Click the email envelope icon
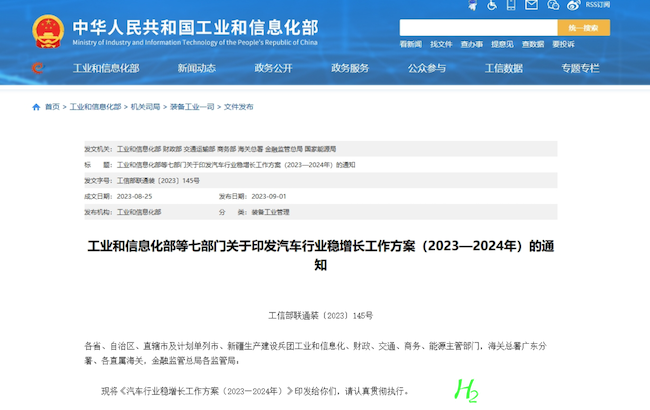Screen dimensions: 650x410 [x=531, y=5]
